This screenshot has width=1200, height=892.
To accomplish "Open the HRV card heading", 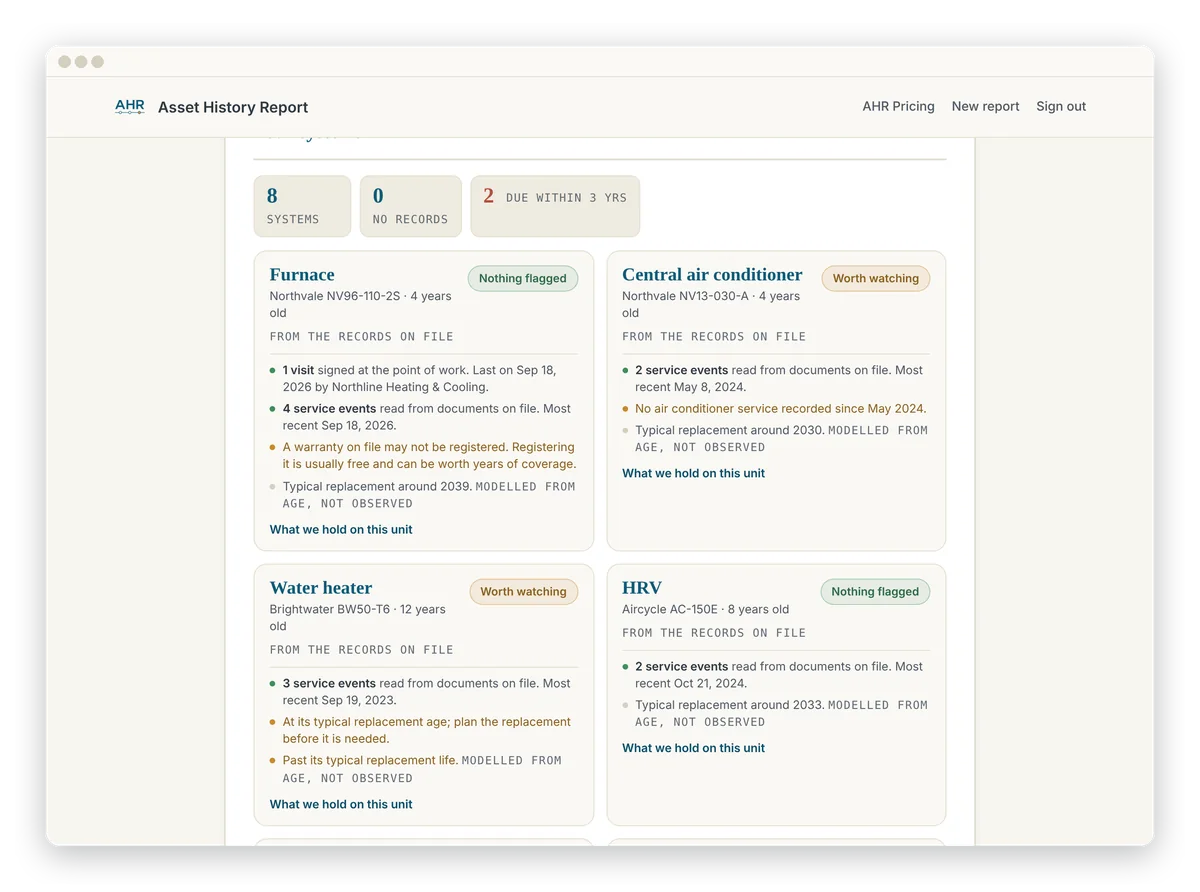I will coord(642,587).
